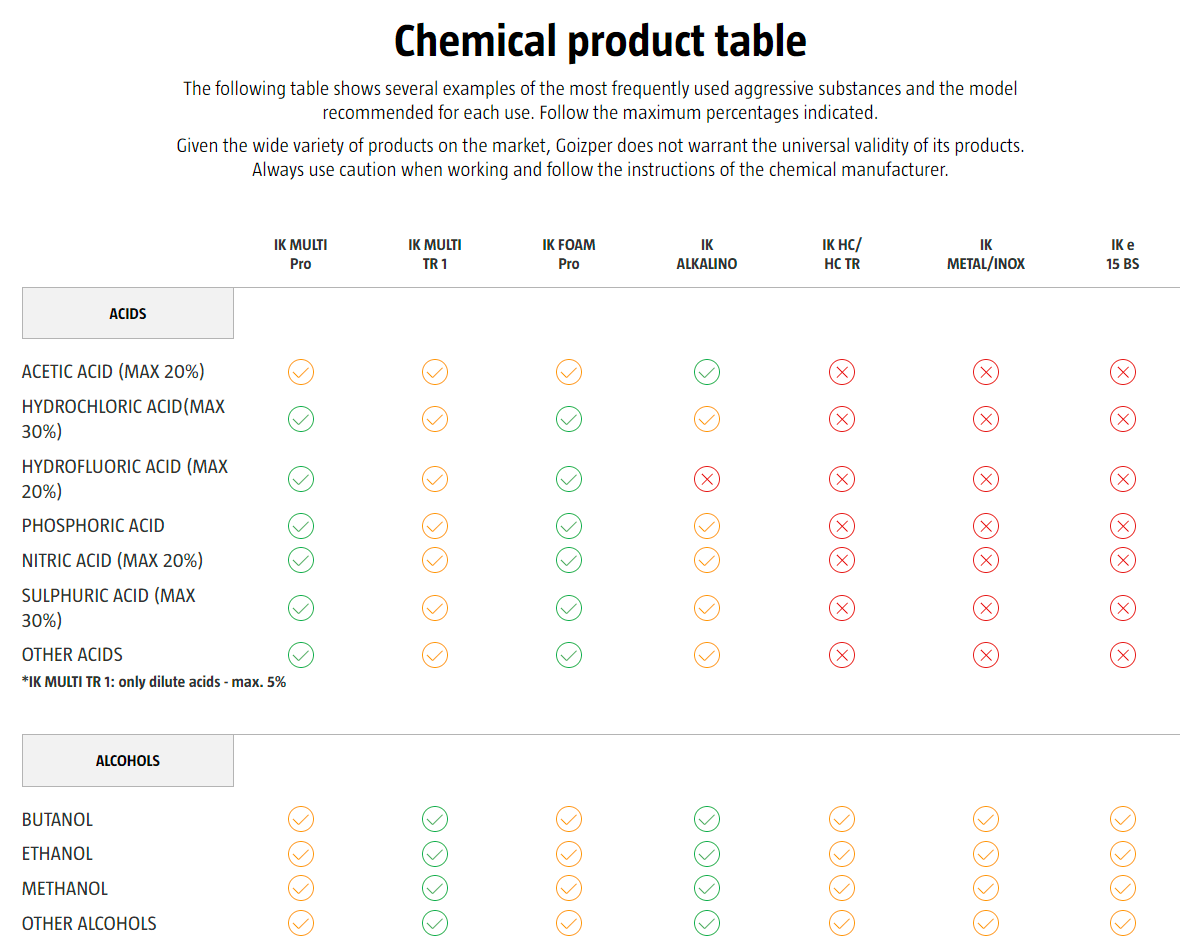Click green check for Ethanol under IK ALKALINO
The width and height of the screenshot is (1200, 950).
(707, 855)
